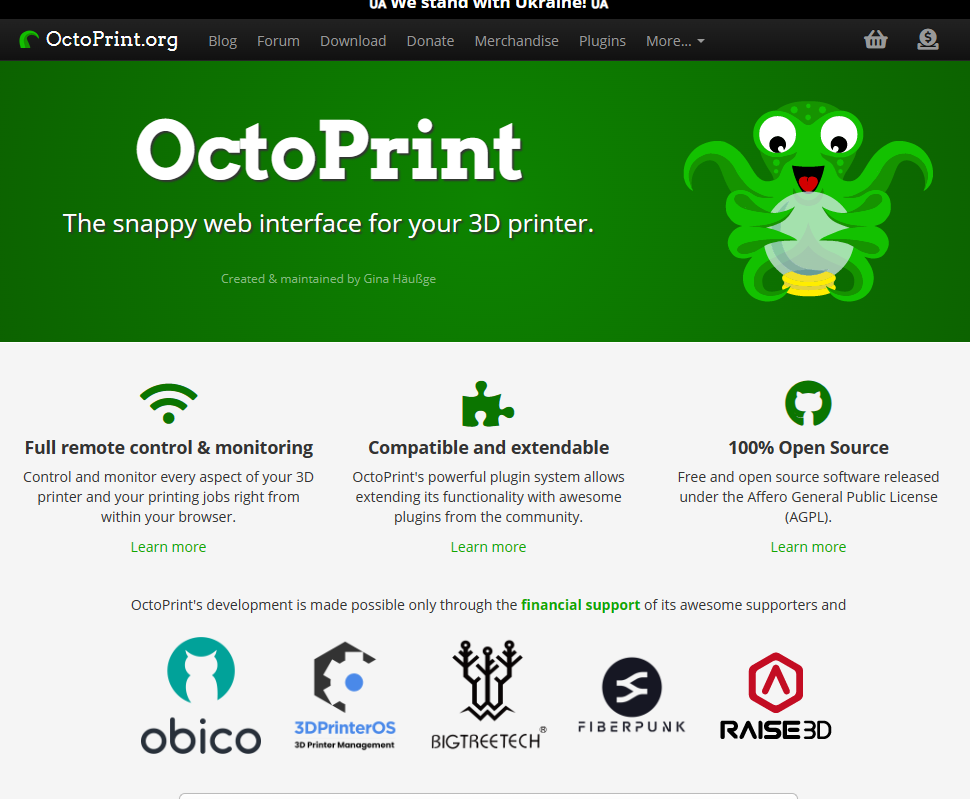
Task: Click Learn more under Full remote control
Action: pos(168,547)
